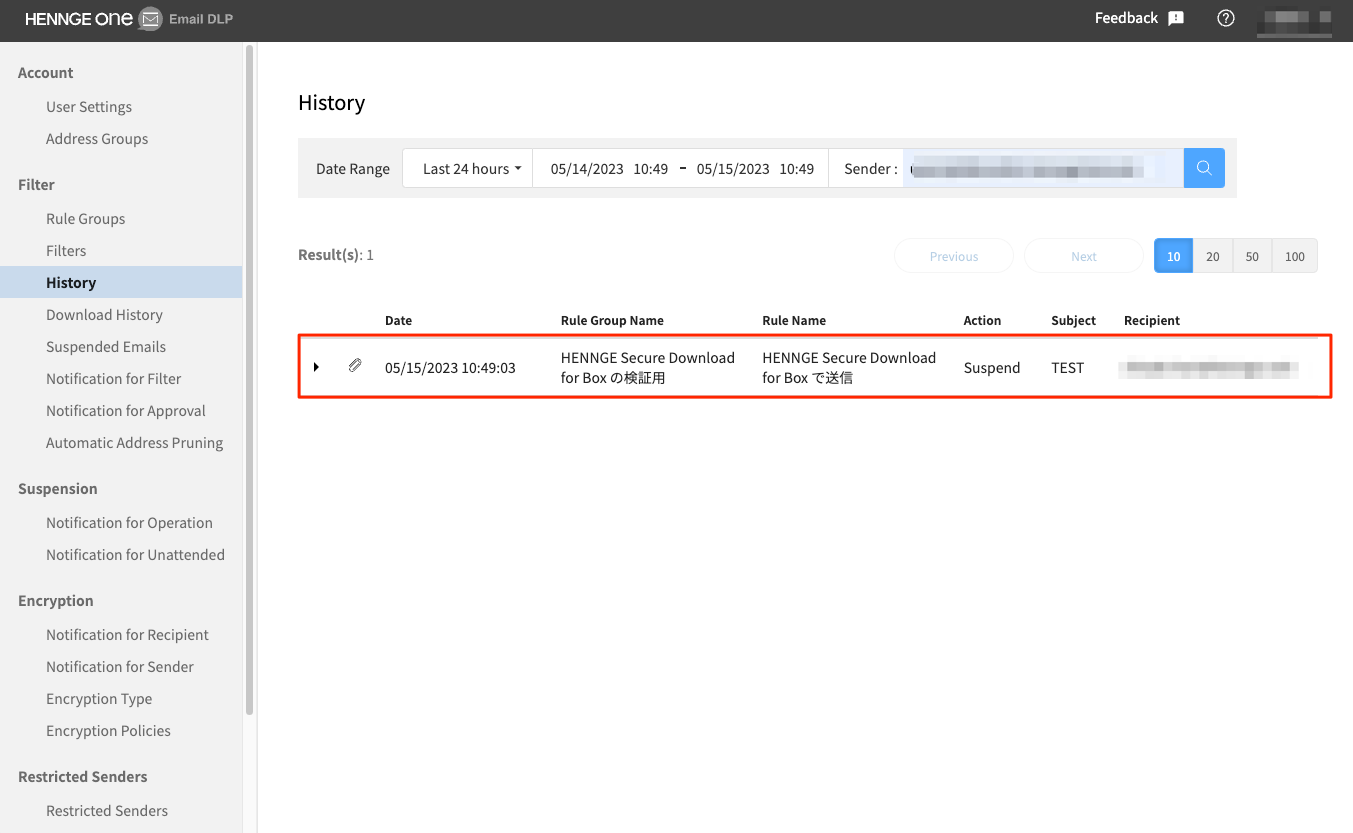Expand the 05/15/2023 10:49:03 history row
Screen dimensions: 1353x833
[x=316, y=367]
